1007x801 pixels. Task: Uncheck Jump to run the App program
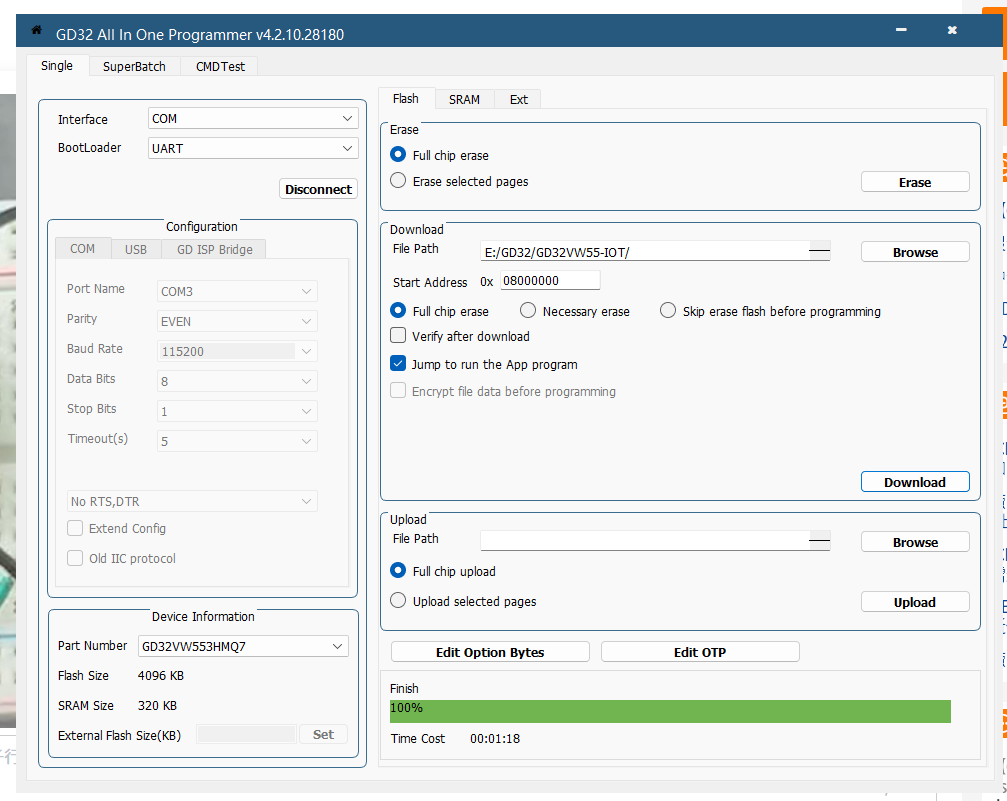pos(398,364)
